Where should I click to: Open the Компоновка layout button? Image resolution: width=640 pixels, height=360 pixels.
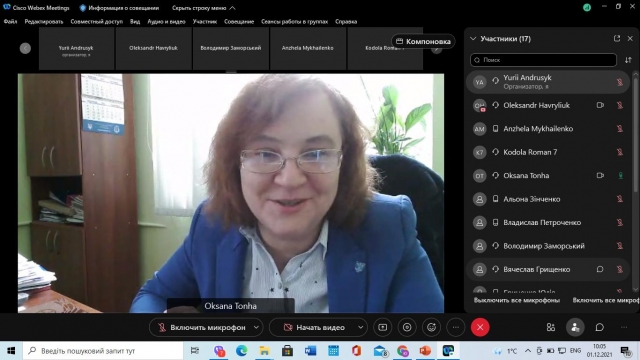(423, 41)
